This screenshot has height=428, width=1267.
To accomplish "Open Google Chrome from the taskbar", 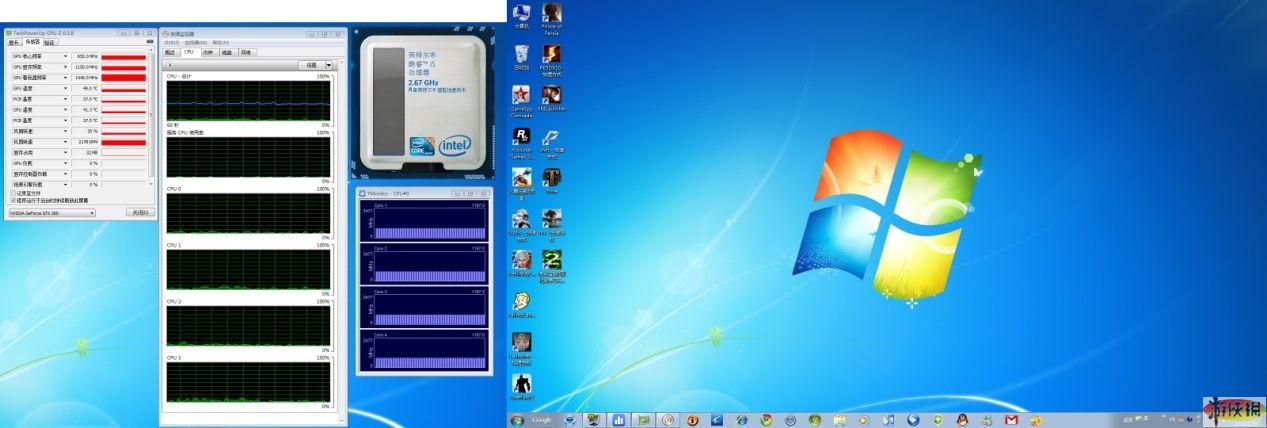I will coord(765,420).
